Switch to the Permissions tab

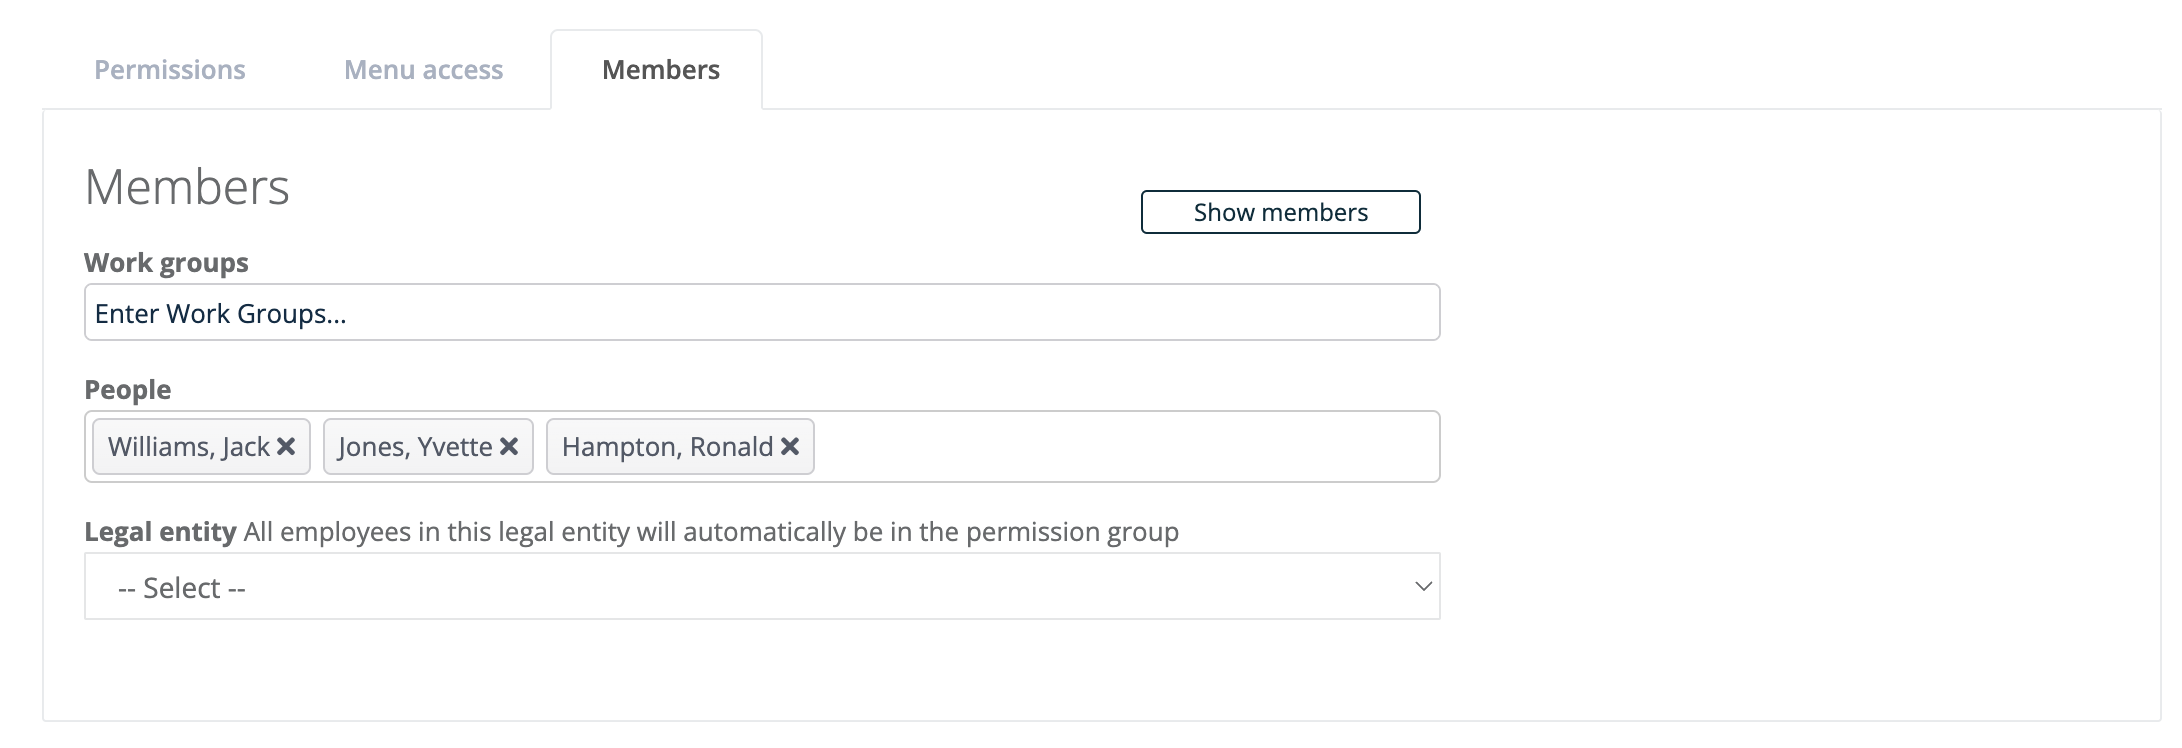pos(170,70)
